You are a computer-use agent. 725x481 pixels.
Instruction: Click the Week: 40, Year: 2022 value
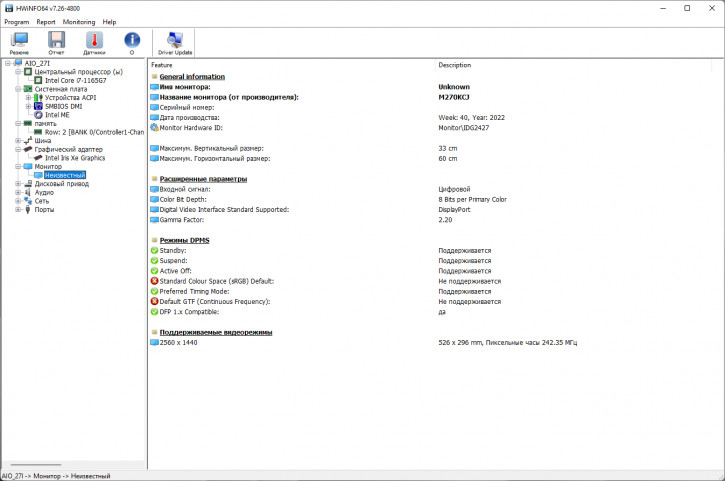pyautogui.click(x=471, y=117)
